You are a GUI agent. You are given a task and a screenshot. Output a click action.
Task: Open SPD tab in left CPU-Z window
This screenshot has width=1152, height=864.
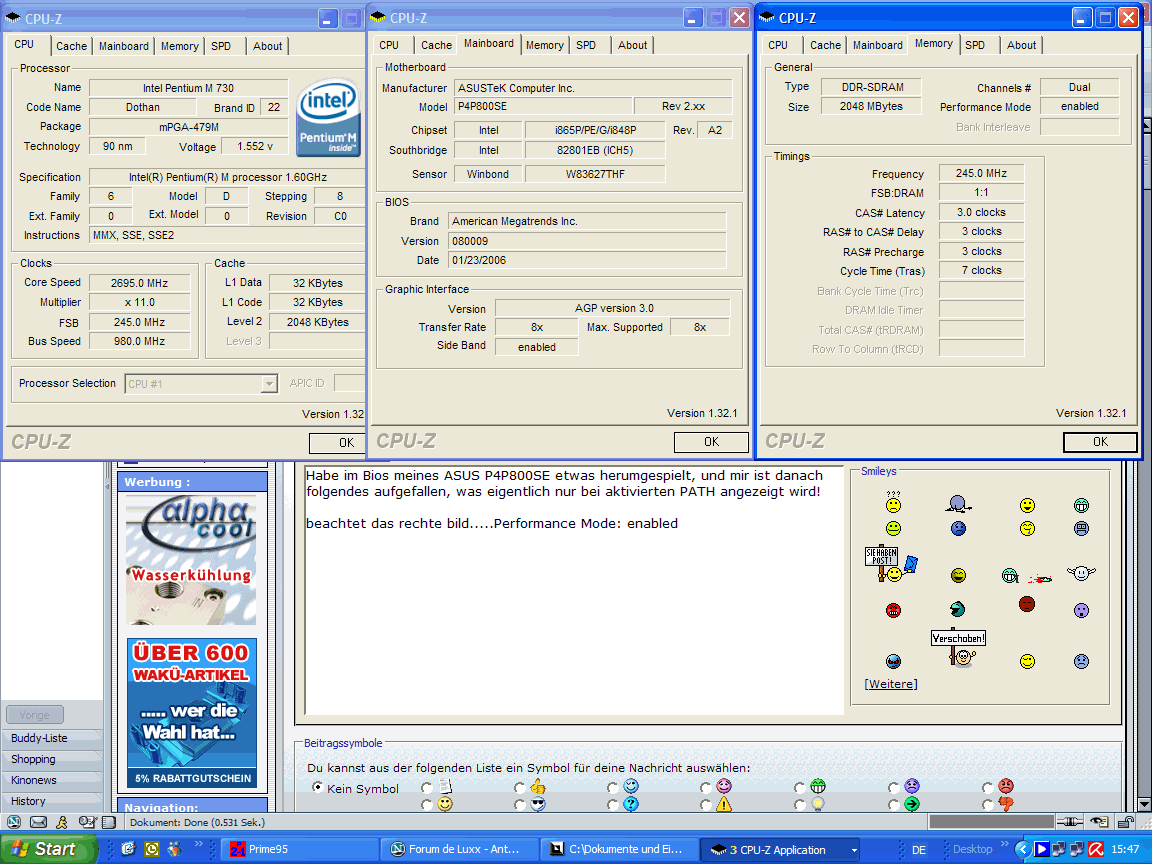pyautogui.click(x=221, y=46)
